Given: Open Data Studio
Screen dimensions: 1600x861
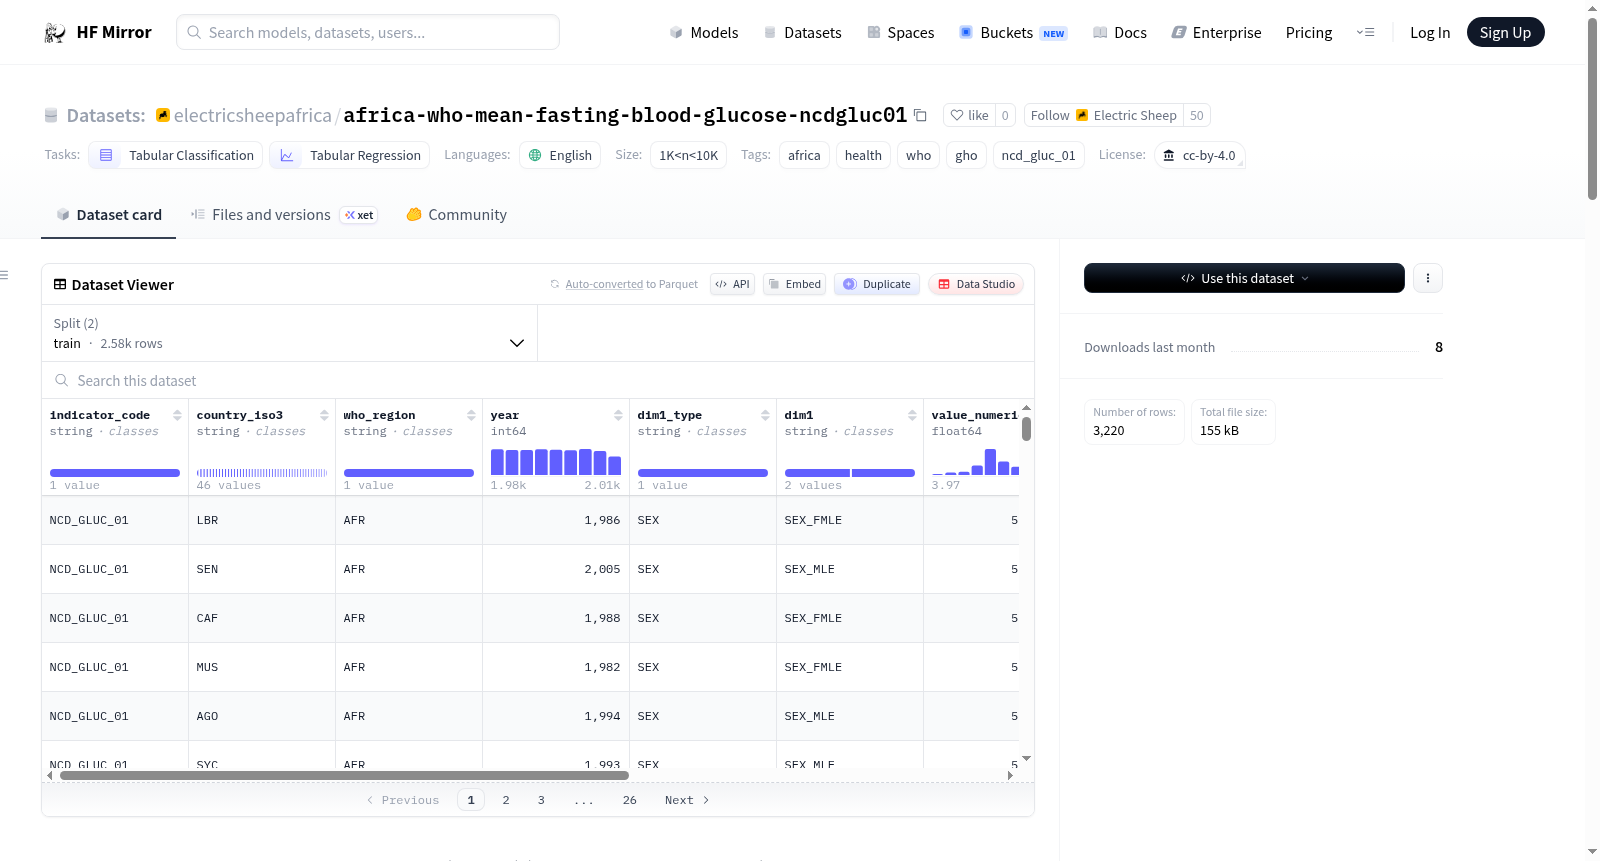Looking at the screenshot, I should (976, 284).
